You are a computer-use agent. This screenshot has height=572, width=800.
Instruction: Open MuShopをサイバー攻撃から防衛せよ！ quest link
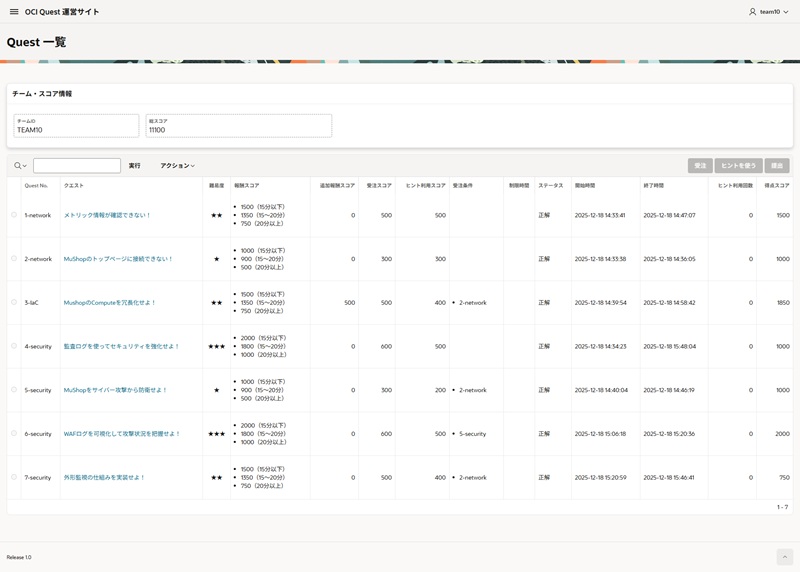pos(115,390)
